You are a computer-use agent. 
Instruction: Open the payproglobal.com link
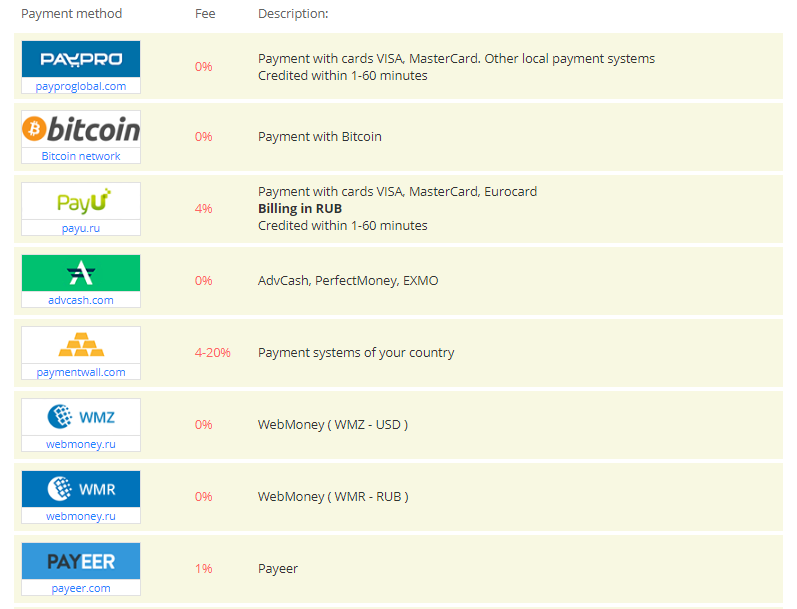coord(81,86)
